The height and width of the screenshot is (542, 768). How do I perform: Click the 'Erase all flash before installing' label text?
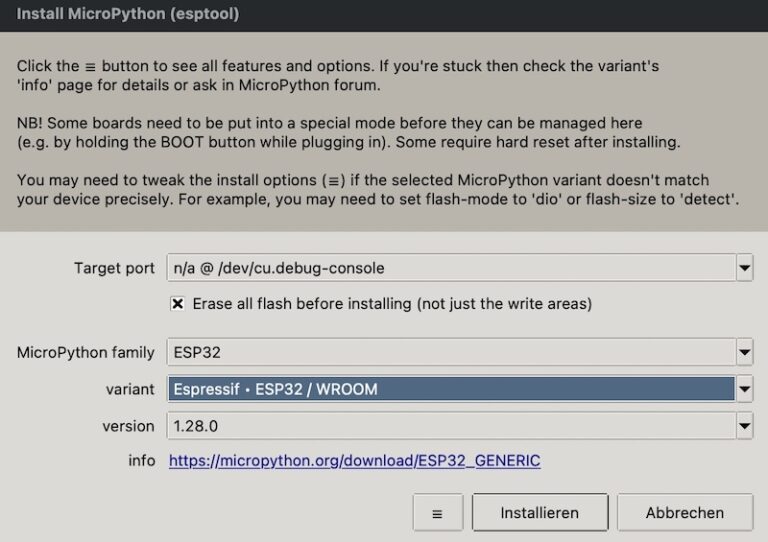392,304
